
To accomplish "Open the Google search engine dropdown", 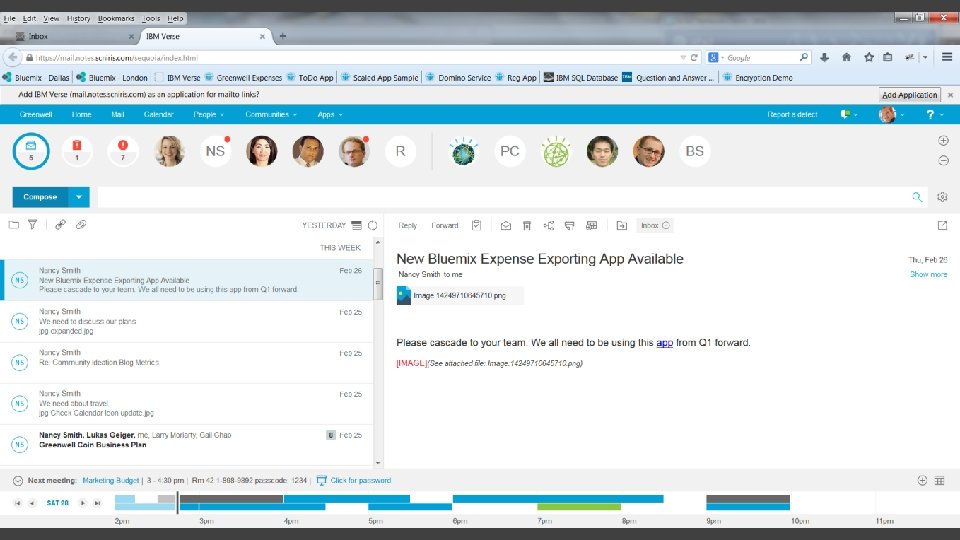I will pos(716,58).
